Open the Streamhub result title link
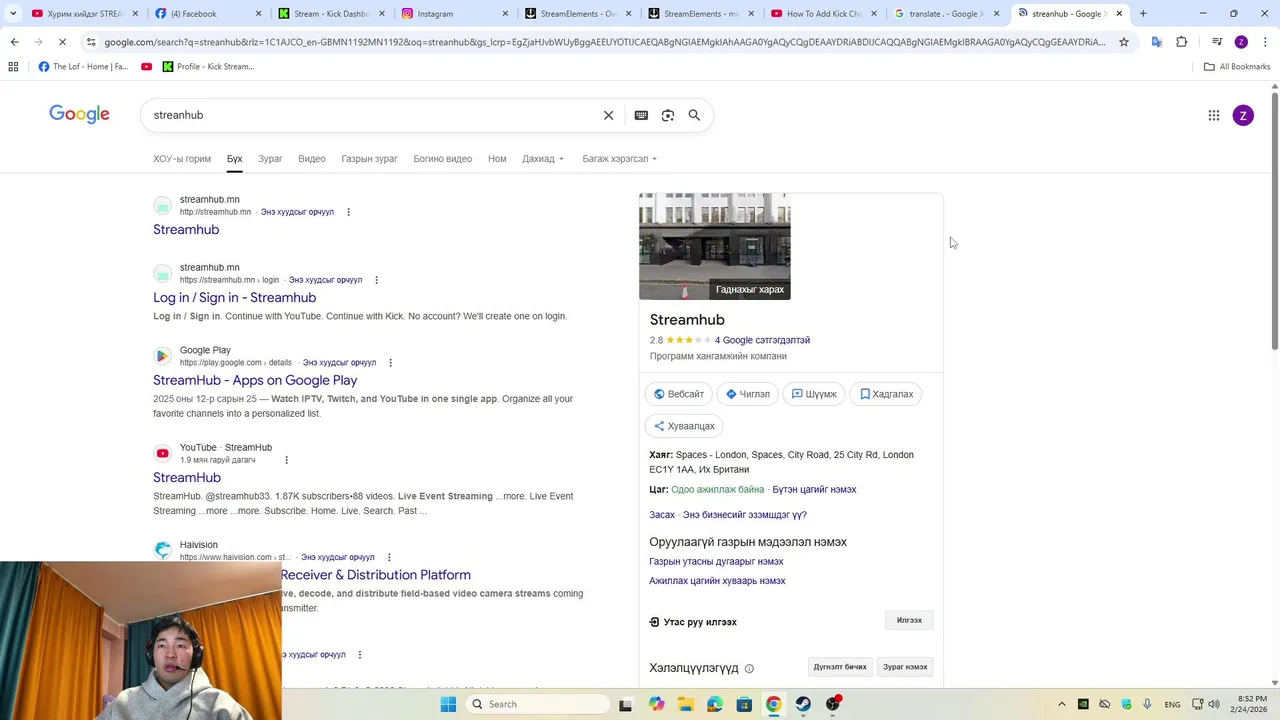 pos(186,230)
